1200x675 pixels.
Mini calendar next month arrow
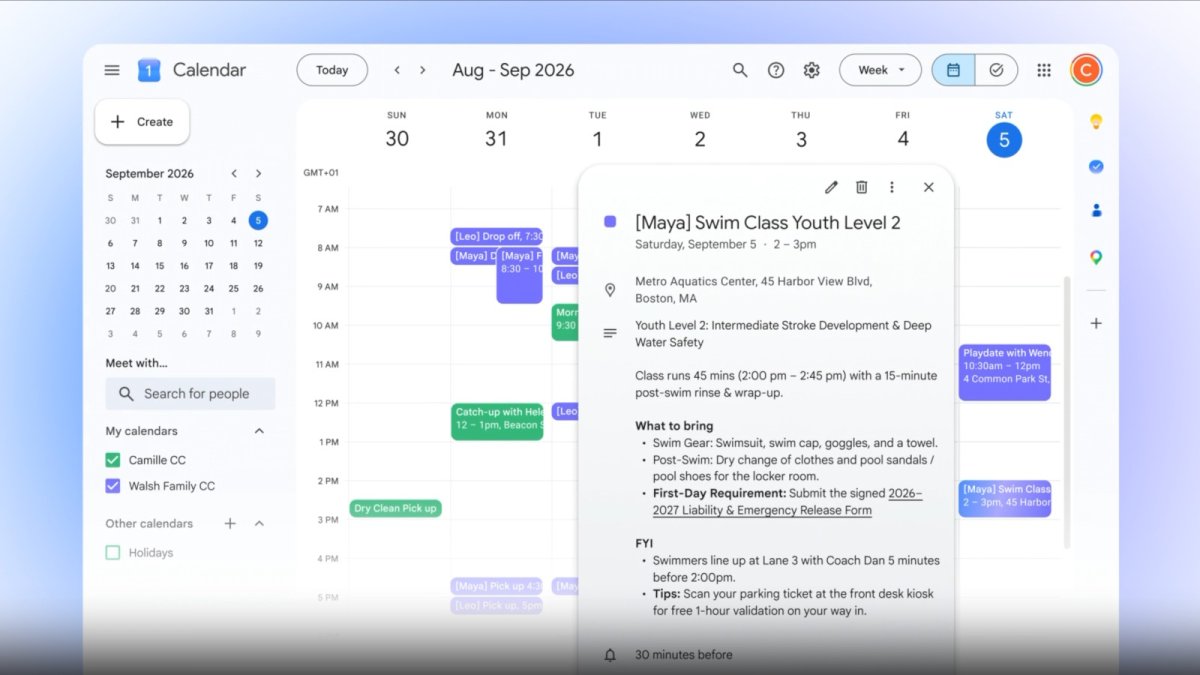[258, 174]
